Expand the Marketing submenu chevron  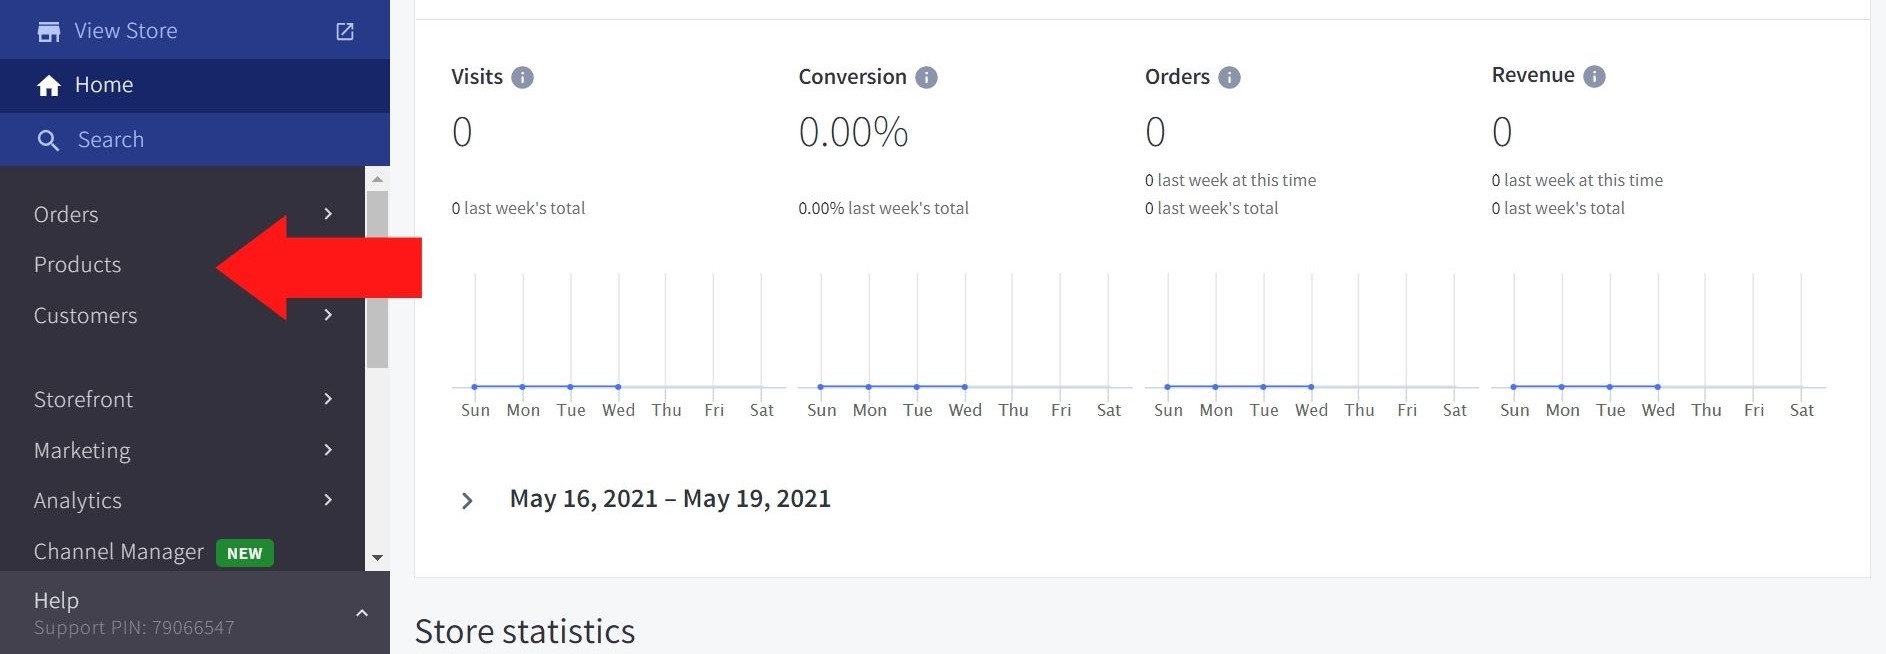point(328,450)
